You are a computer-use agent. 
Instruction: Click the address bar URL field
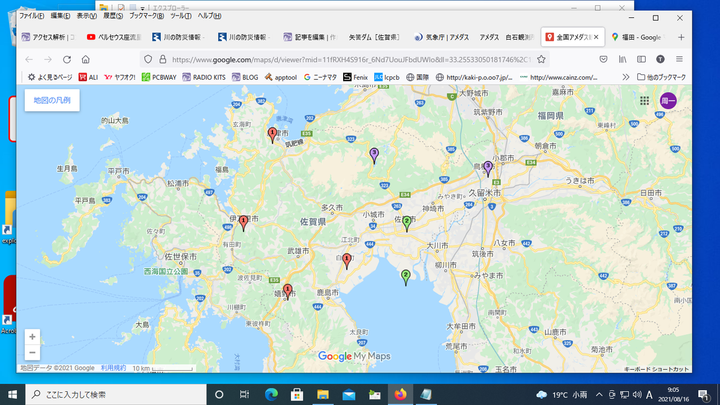[x=350, y=59]
